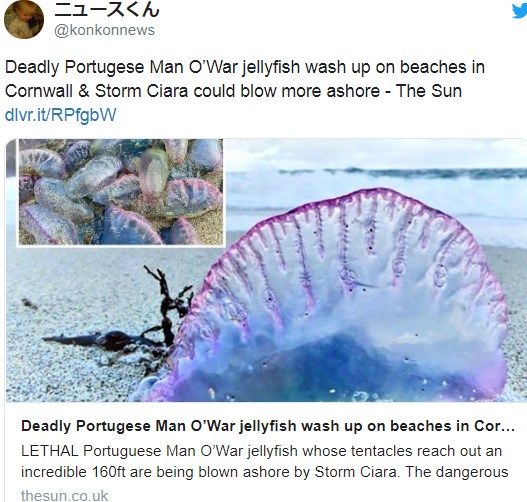This screenshot has height=502, width=527.
Task: Click the bold article card headline
Action: click(268, 426)
